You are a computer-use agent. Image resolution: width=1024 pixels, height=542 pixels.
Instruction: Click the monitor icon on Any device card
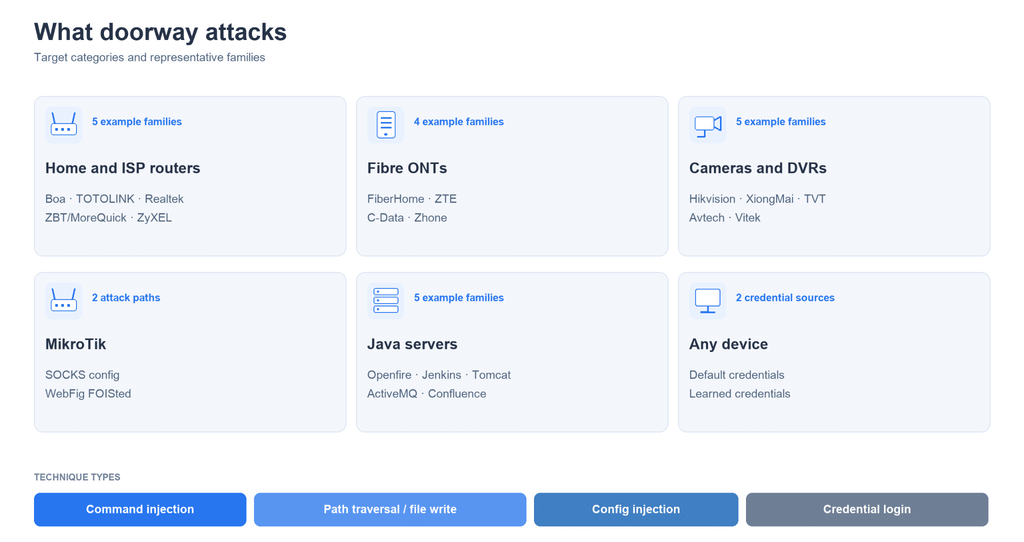point(708,300)
